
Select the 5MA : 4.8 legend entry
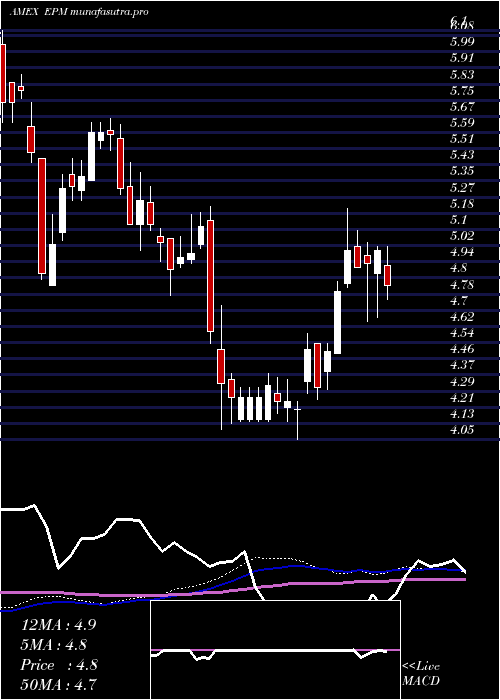(54, 645)
